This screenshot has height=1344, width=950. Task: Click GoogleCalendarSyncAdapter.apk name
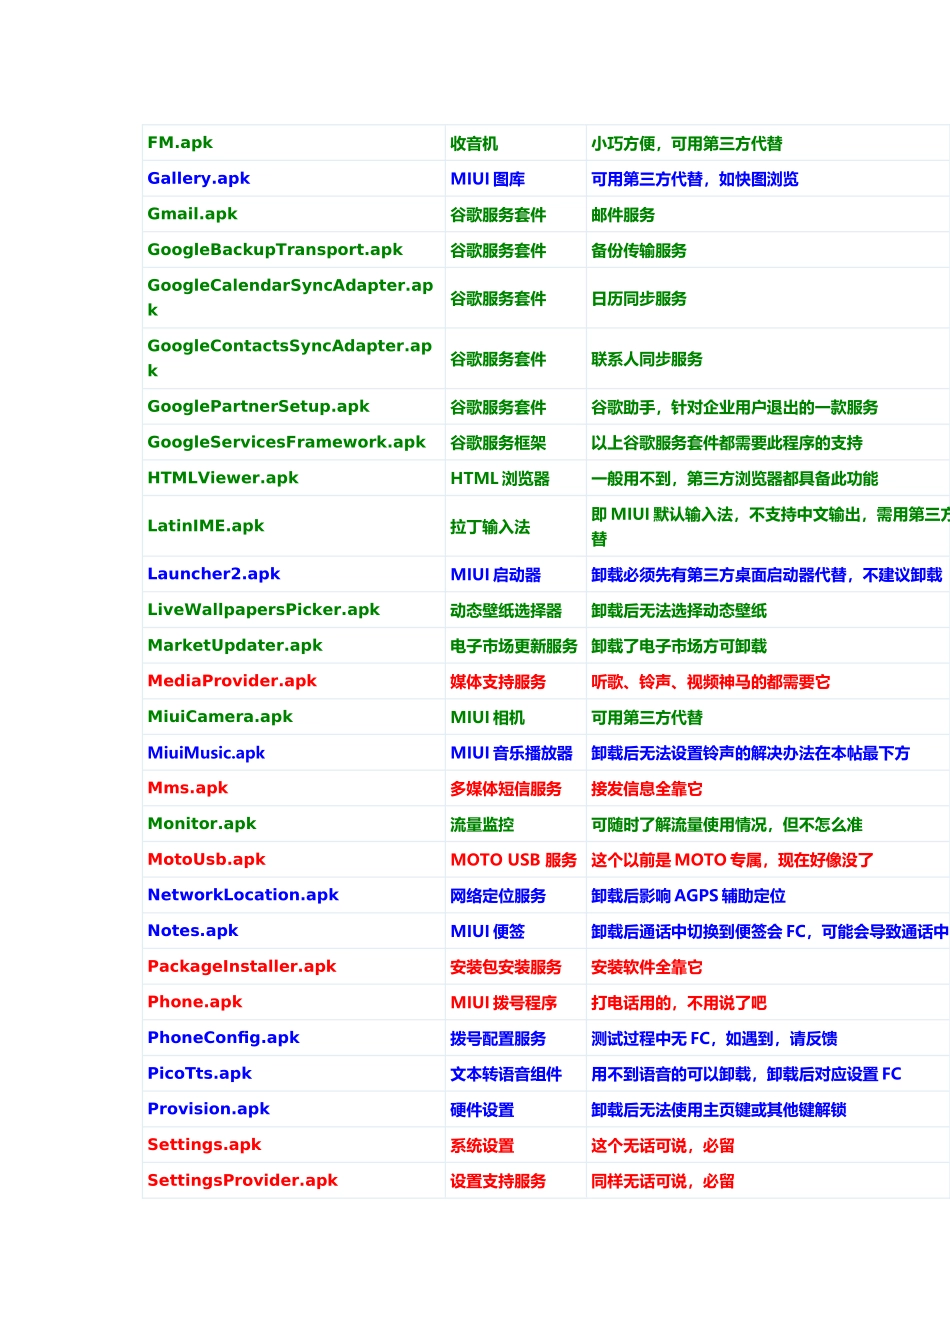[x=290, y=298]
